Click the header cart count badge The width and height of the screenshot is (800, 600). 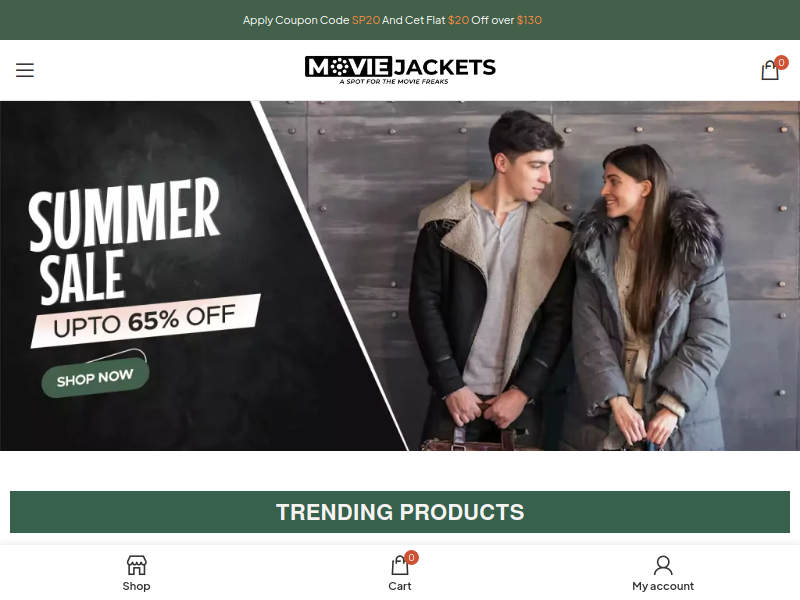click(781, 62)
